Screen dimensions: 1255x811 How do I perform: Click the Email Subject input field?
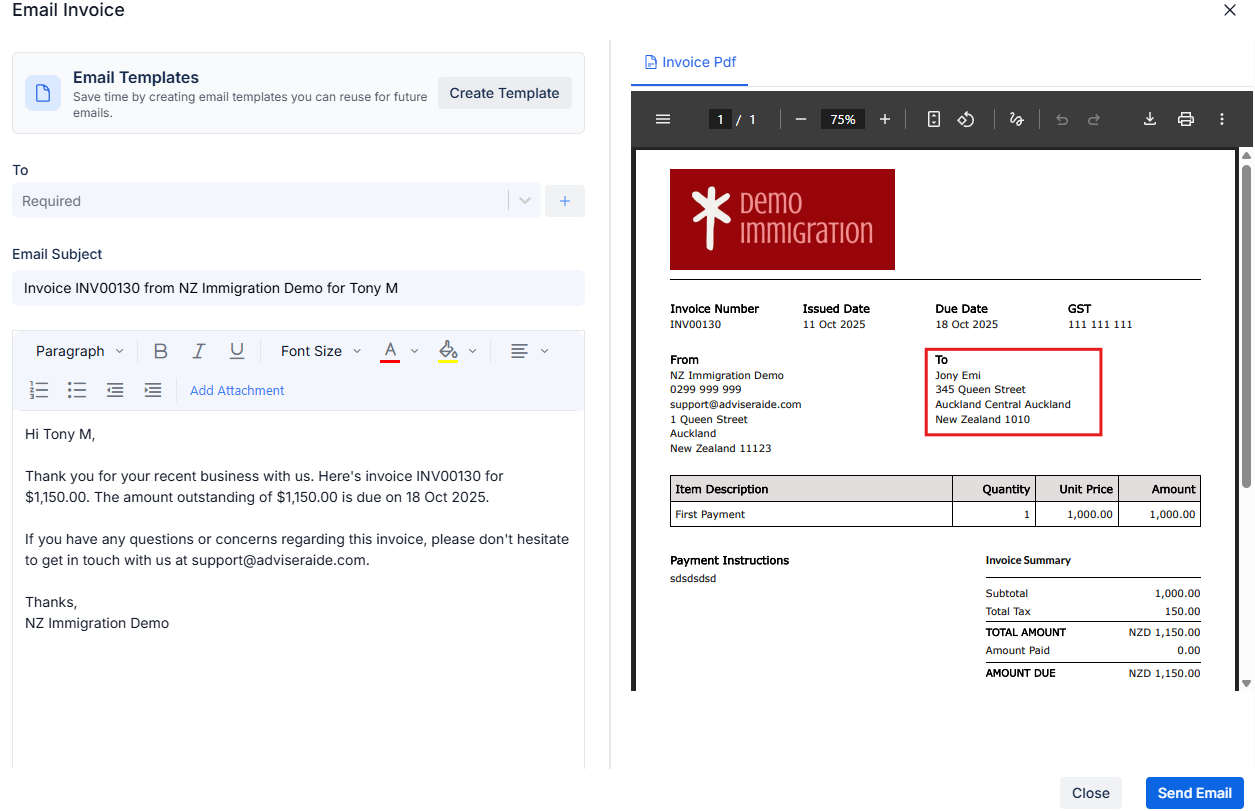pyautogui.click(x=297, y=288)
